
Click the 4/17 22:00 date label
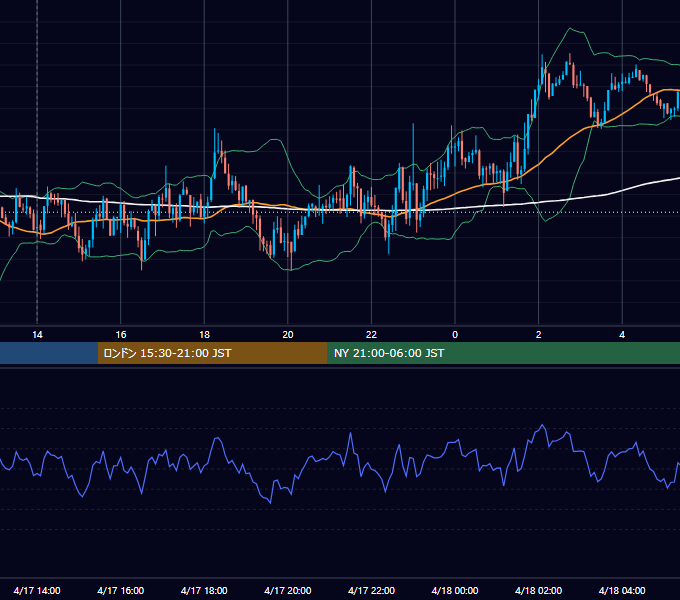pyautogui.click(x=371, y=590)
